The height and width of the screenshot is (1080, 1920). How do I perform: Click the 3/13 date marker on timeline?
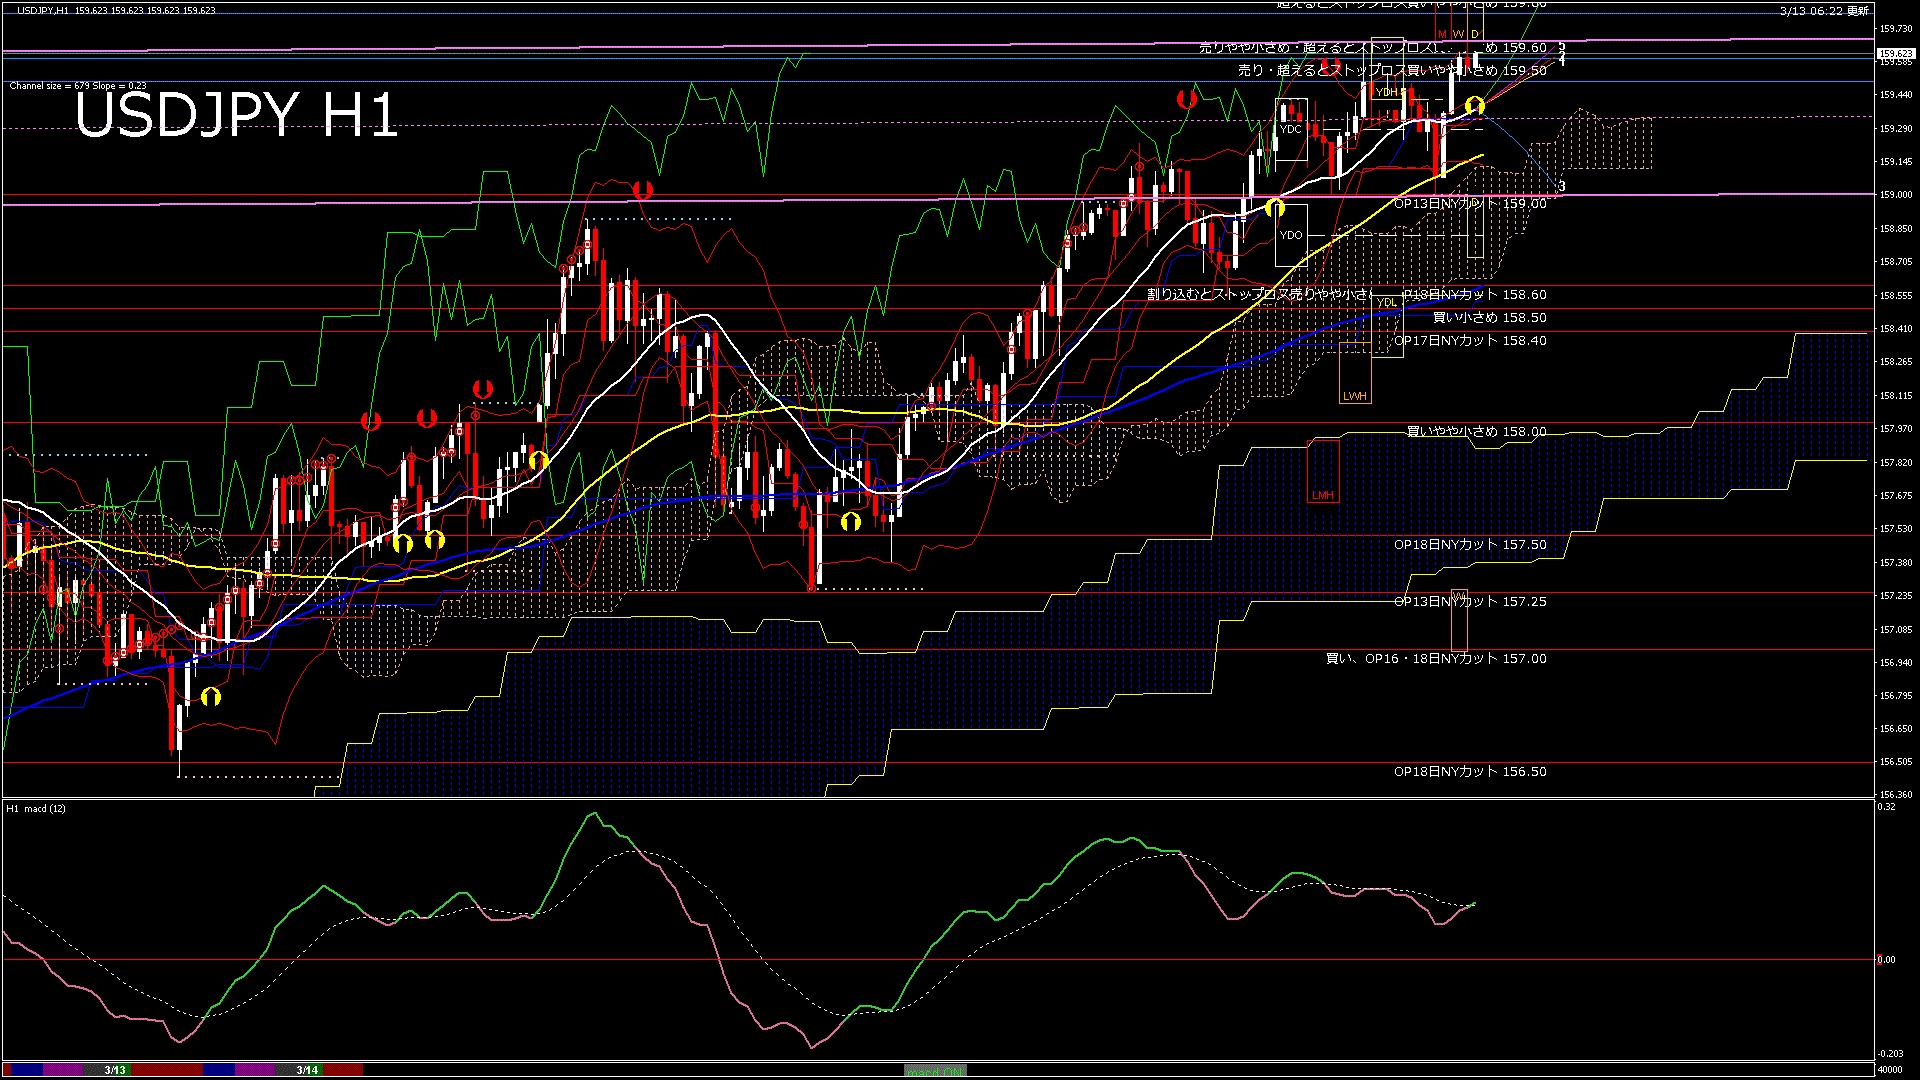115,1070
